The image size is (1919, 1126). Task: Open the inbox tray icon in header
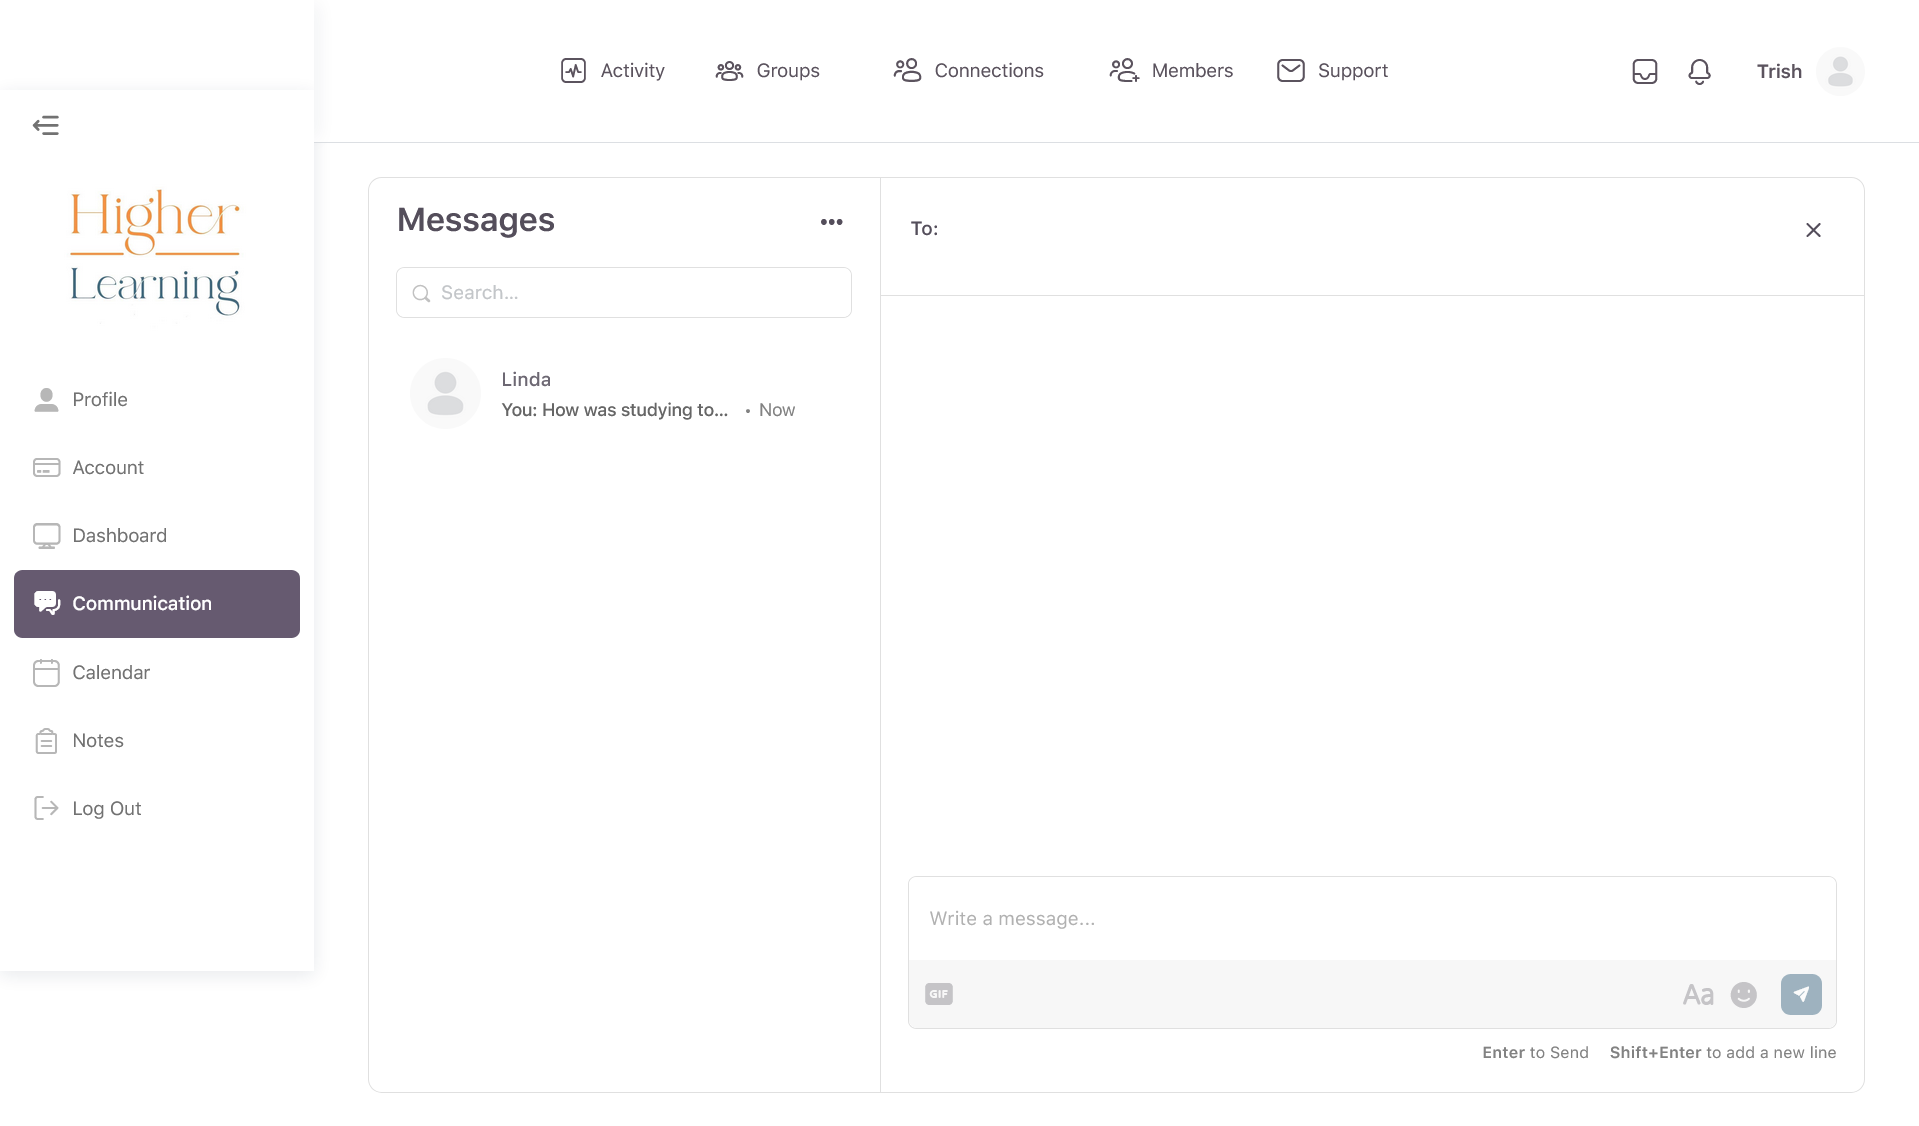point(1644,71)
